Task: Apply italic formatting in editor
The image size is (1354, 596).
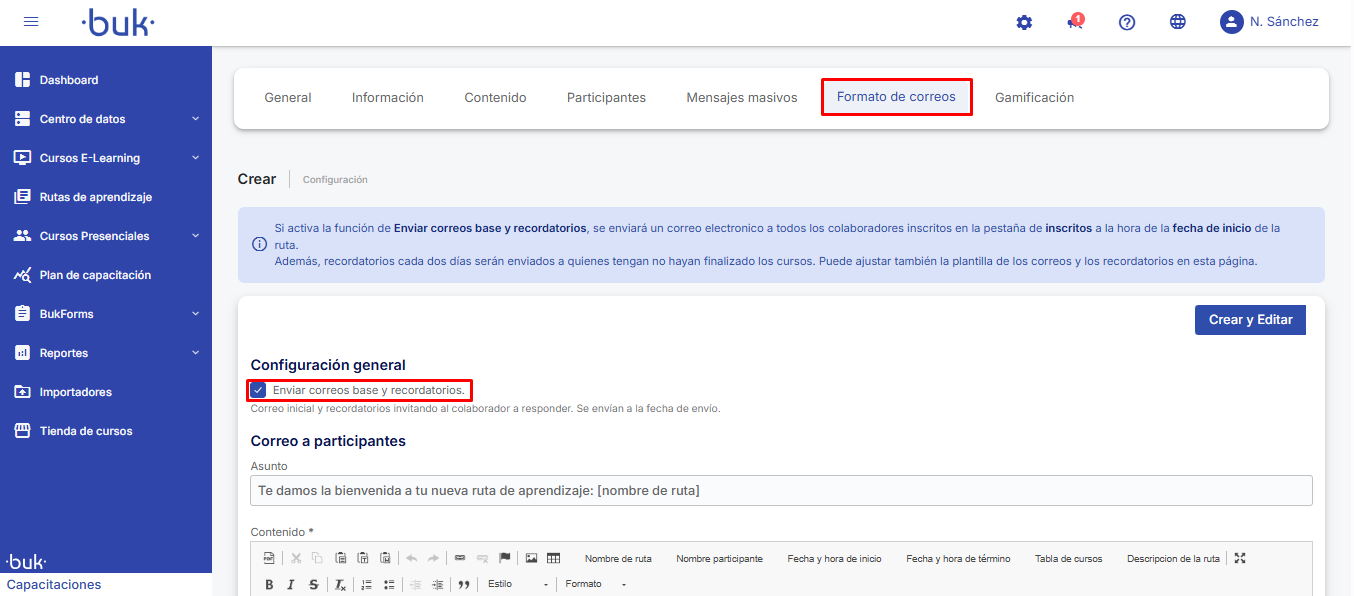Action: coord(291,585)
